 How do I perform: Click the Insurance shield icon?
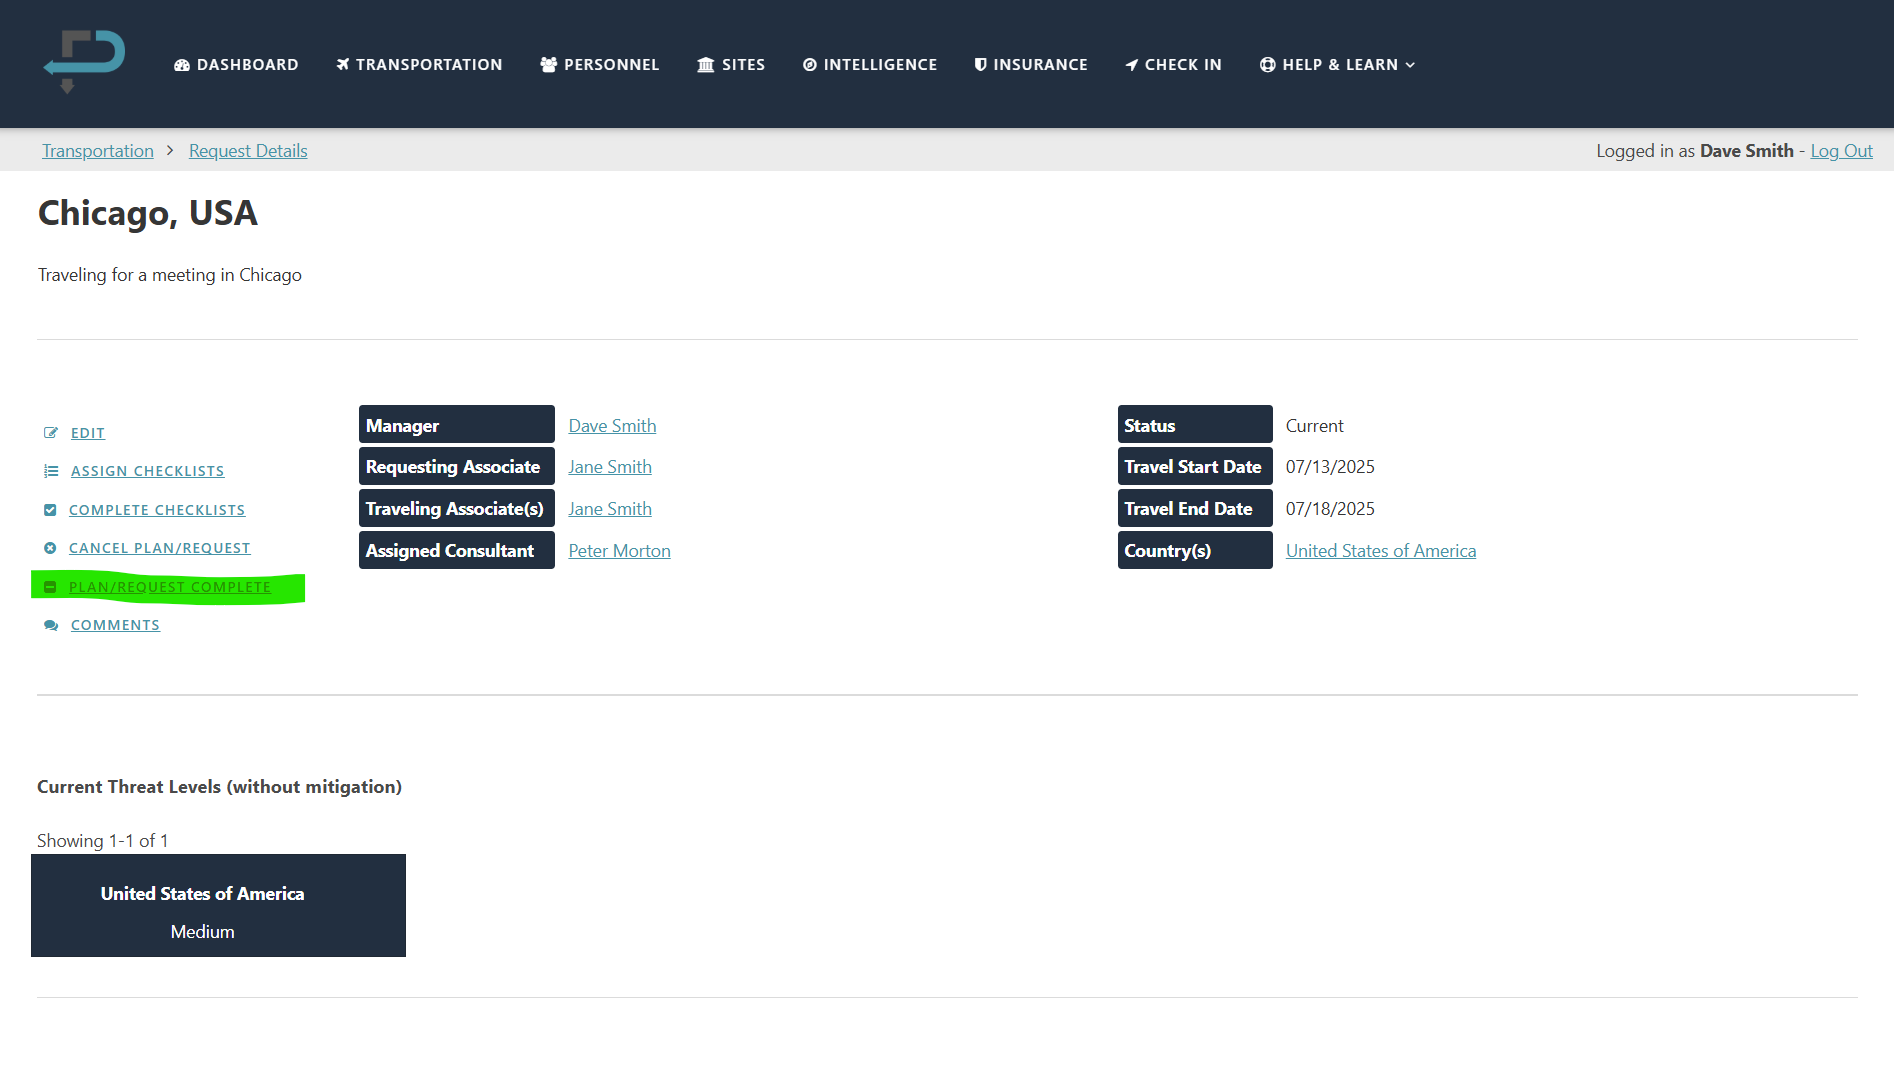coord(981,65)
